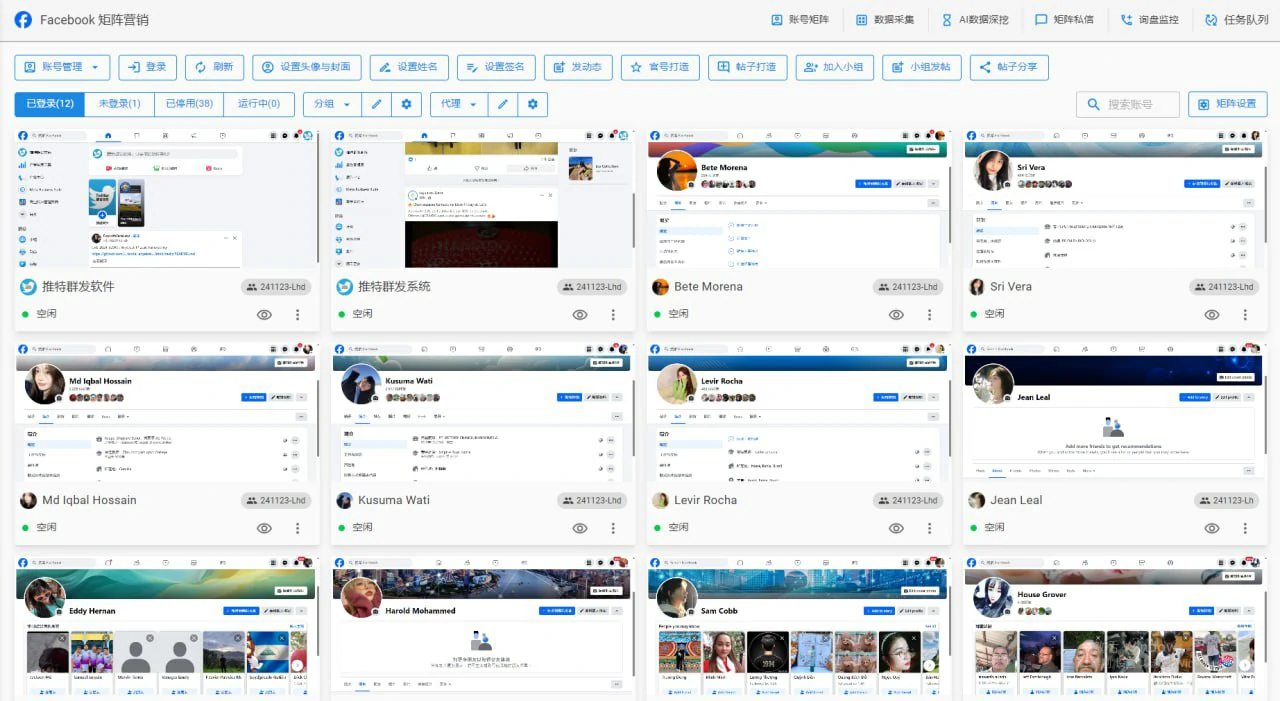
Task: Click the 帖子分享 share button
Action: point(1009,67)
